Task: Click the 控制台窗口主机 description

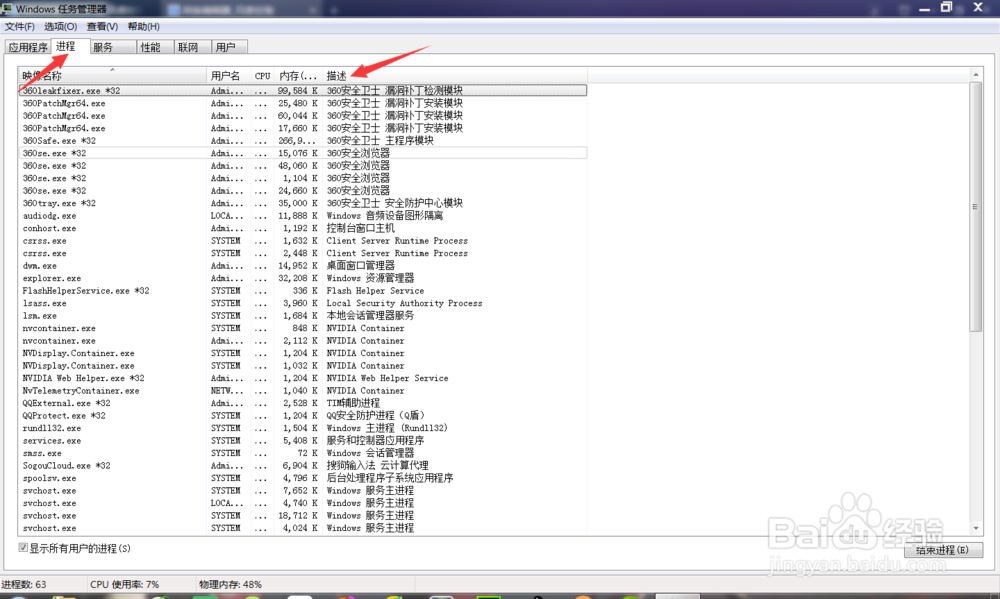Action: [x=360, y=228]
